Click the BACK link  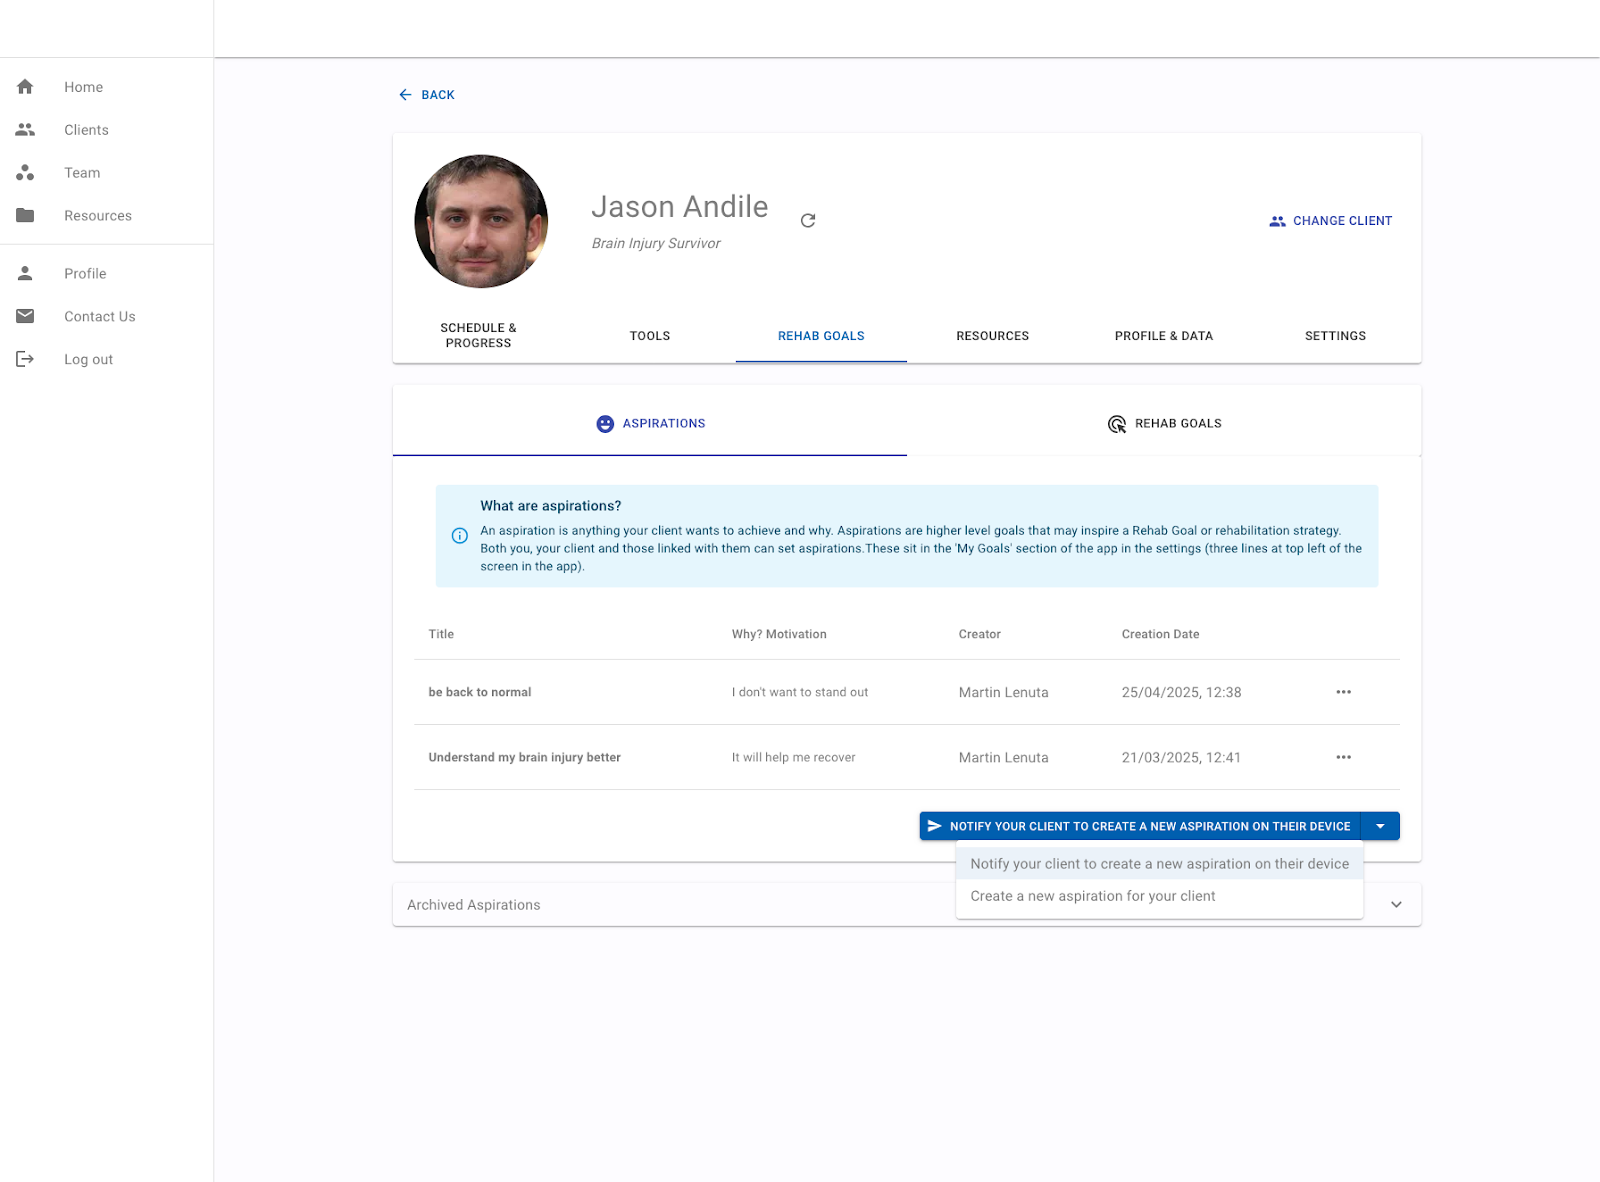tap(427, 95)
